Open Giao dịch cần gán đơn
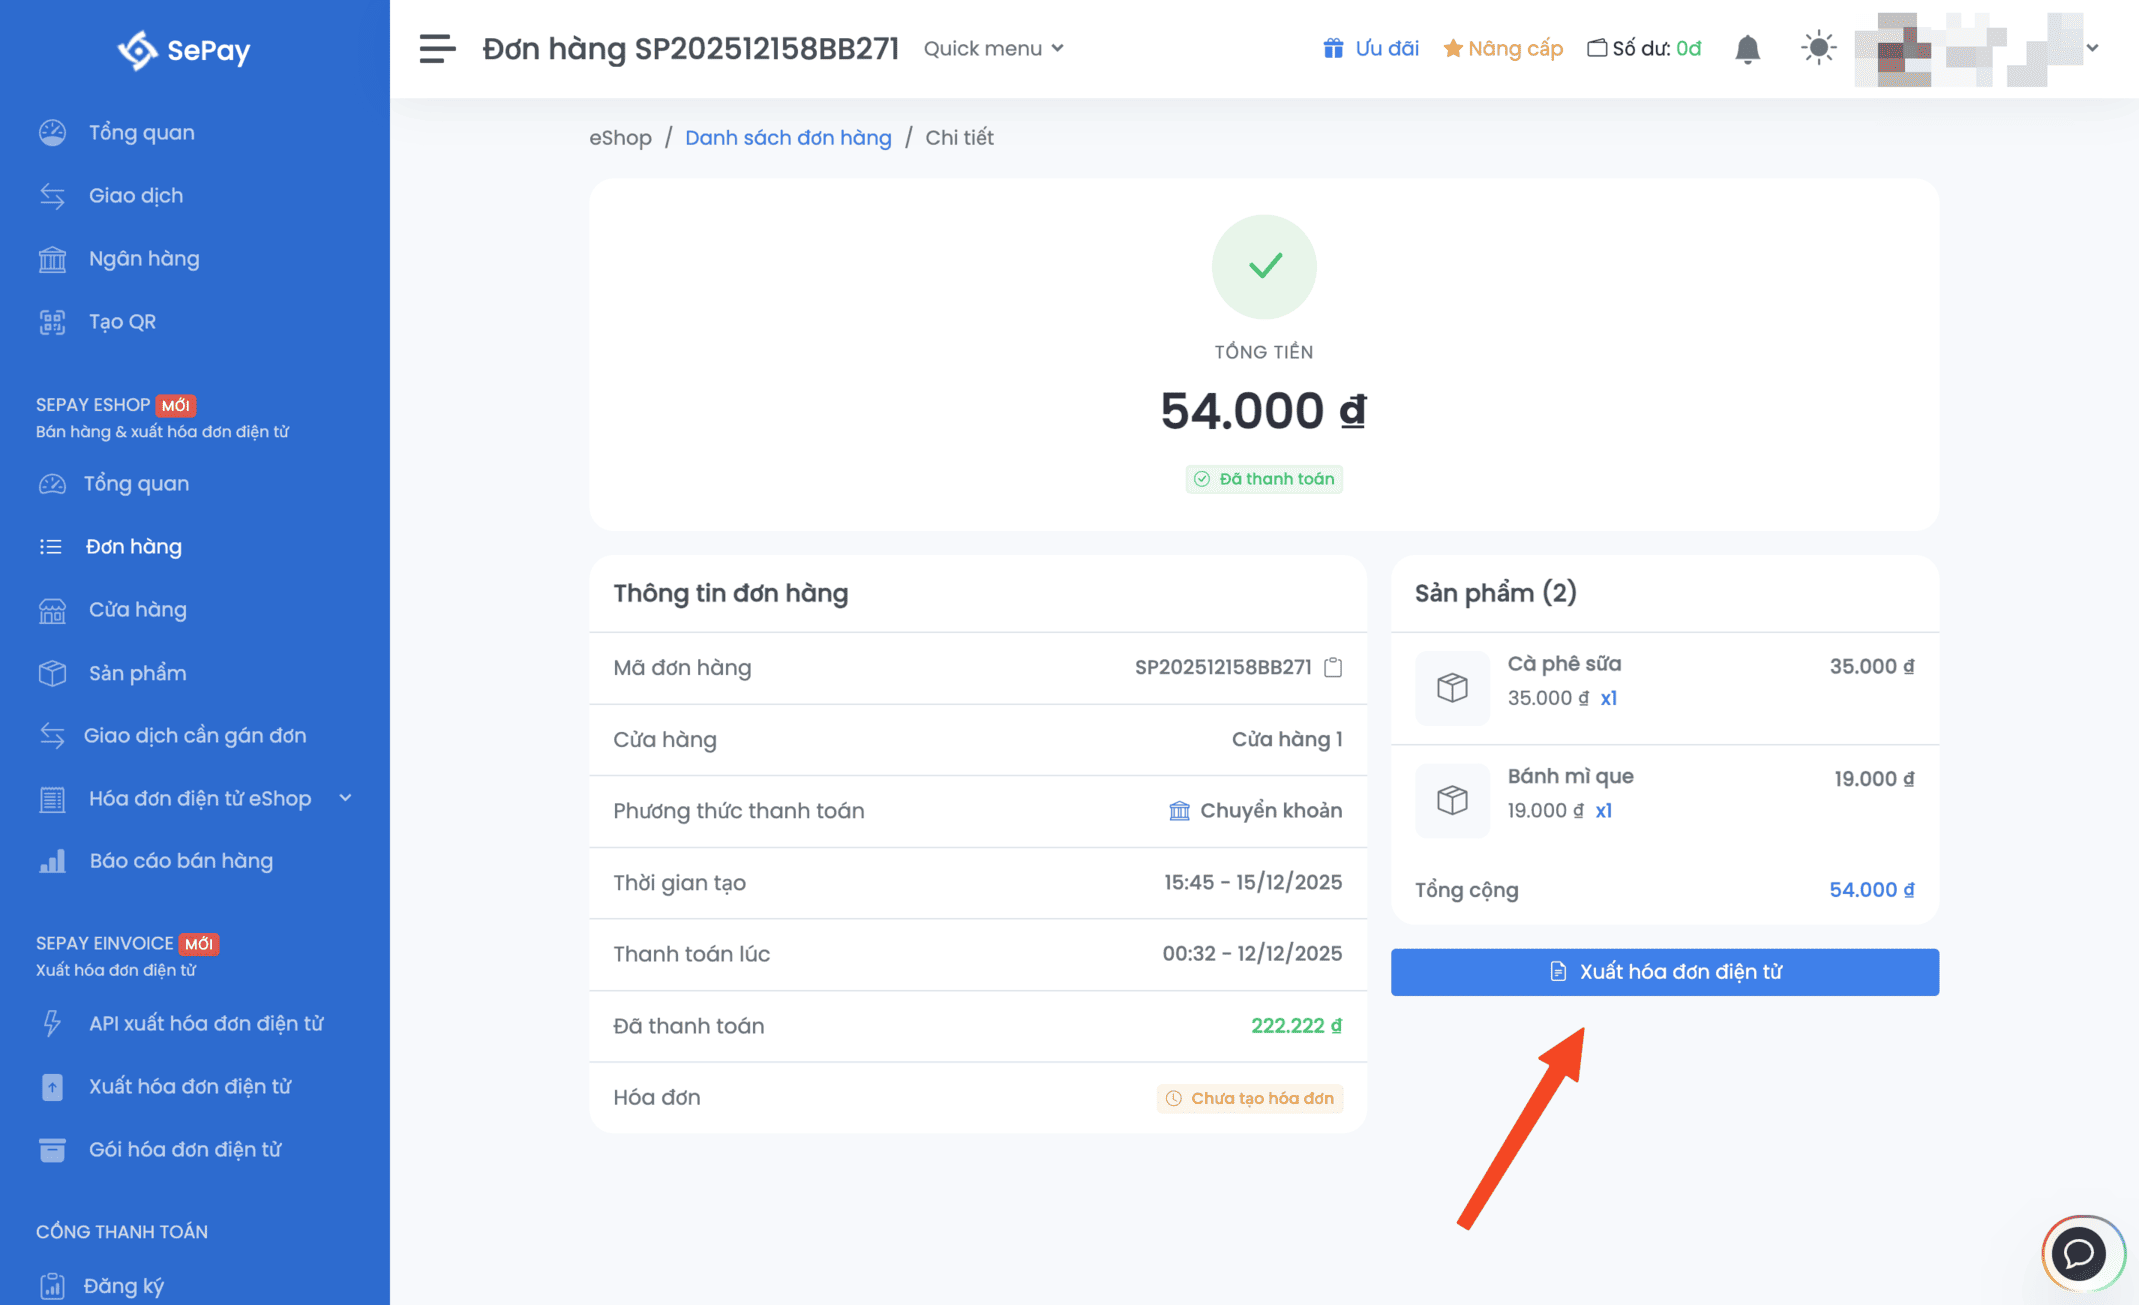The height and width of the screenshot is (1305, 2139). [x=194, y=735]
